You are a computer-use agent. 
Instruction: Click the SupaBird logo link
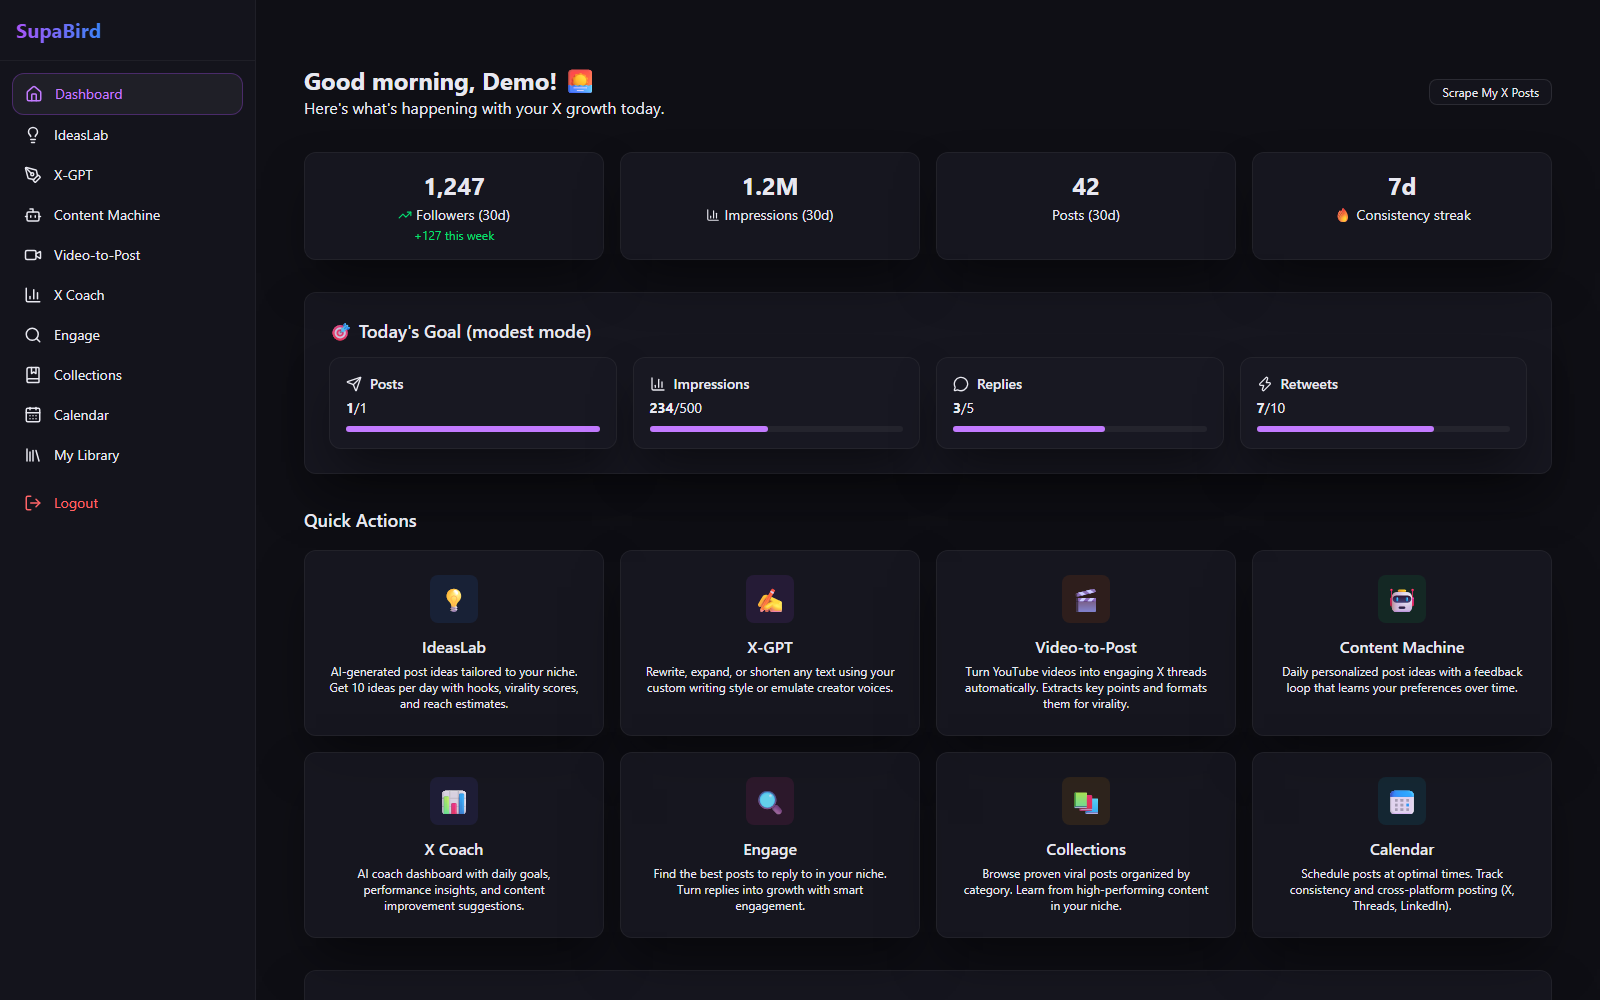58,31
